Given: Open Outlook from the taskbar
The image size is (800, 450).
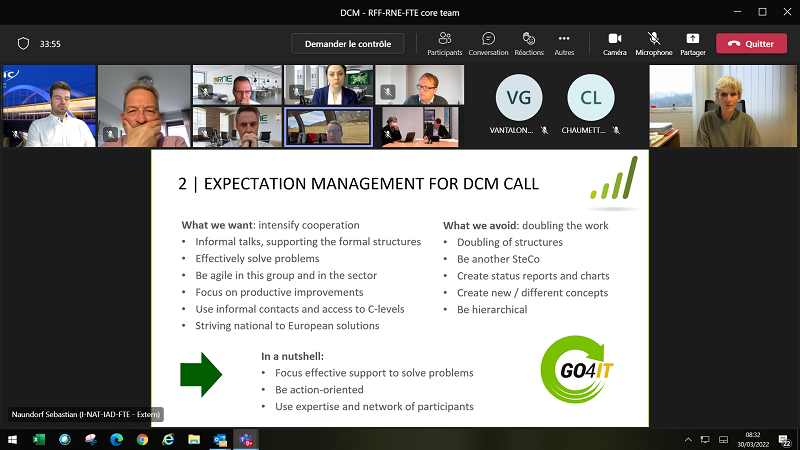Looking at the screenshot, I should pyautogui.click(x=220, y=440).
